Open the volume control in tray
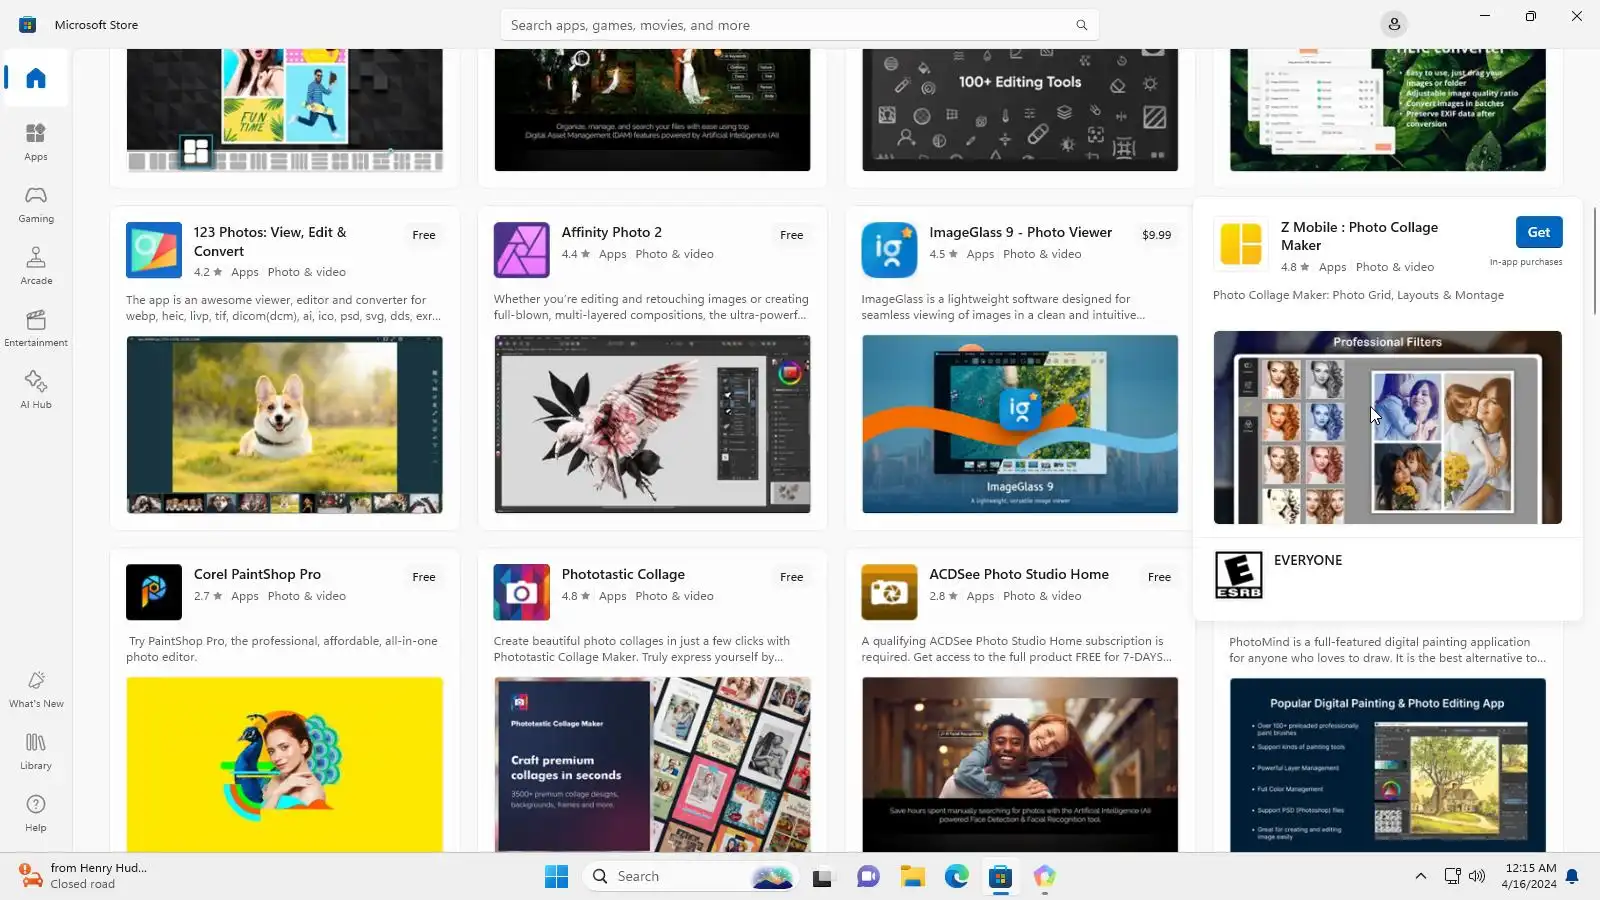Viewport: 1600px width, 900px height. click(x=1478, y=877)
